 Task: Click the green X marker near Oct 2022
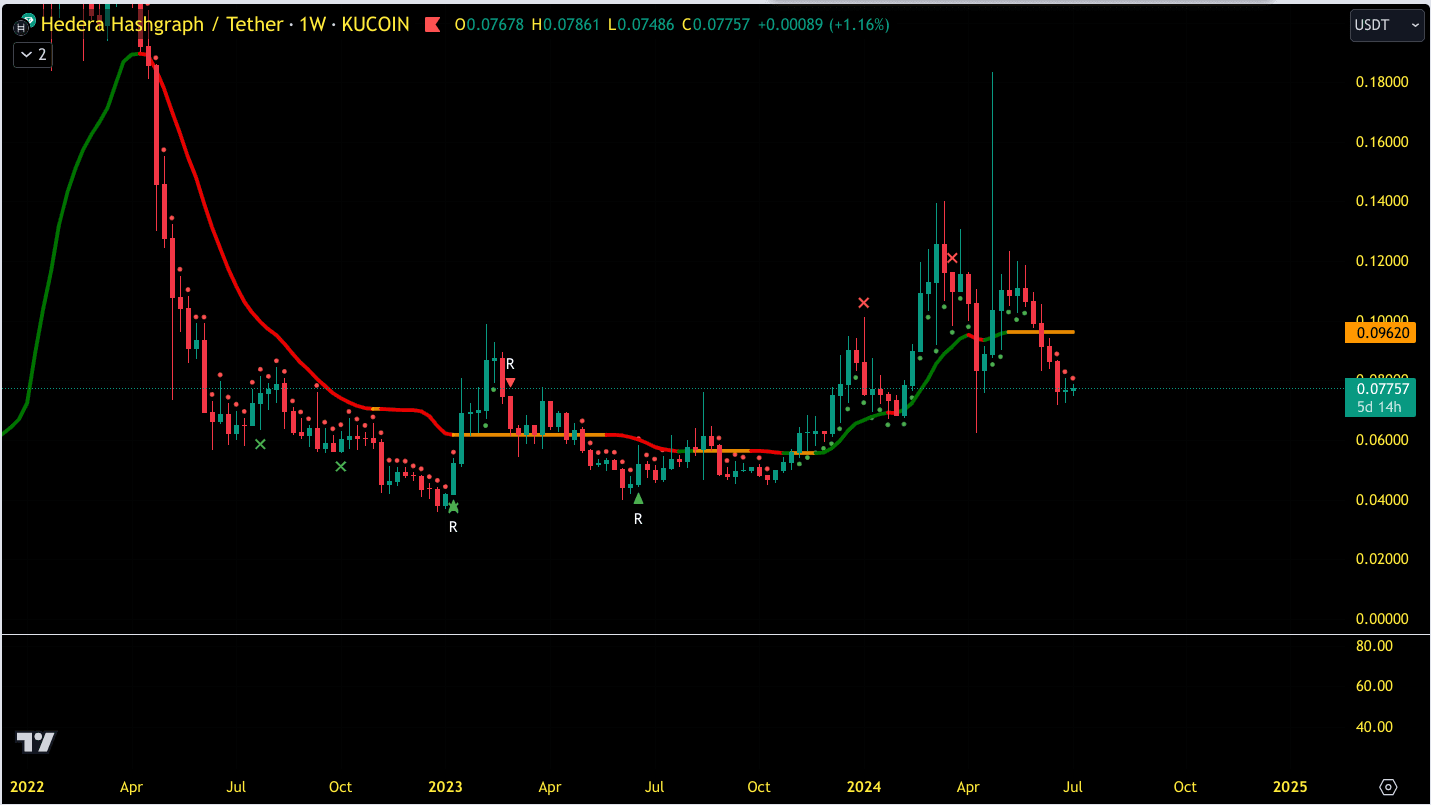(341, 466)
